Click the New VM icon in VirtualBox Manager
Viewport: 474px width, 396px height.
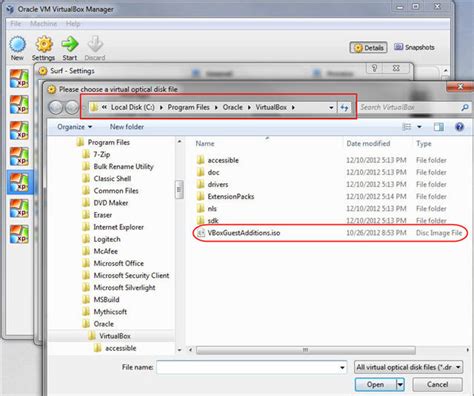click(17, 44)
